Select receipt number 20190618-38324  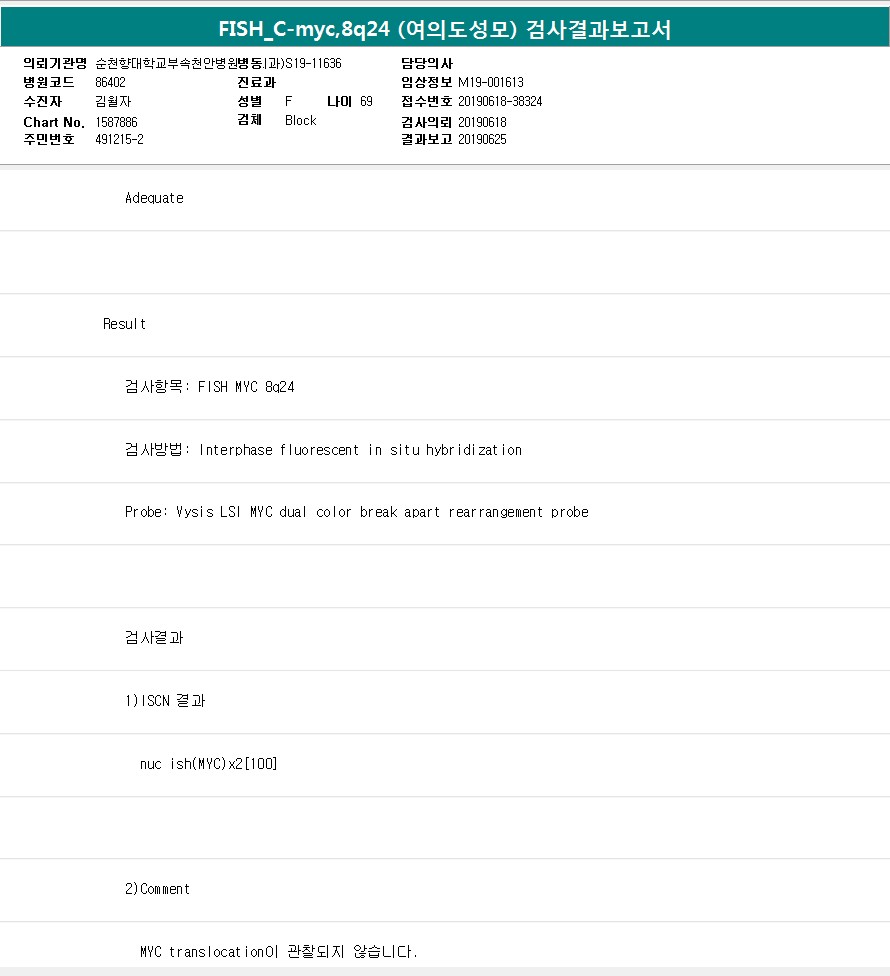tap(500, 101)
